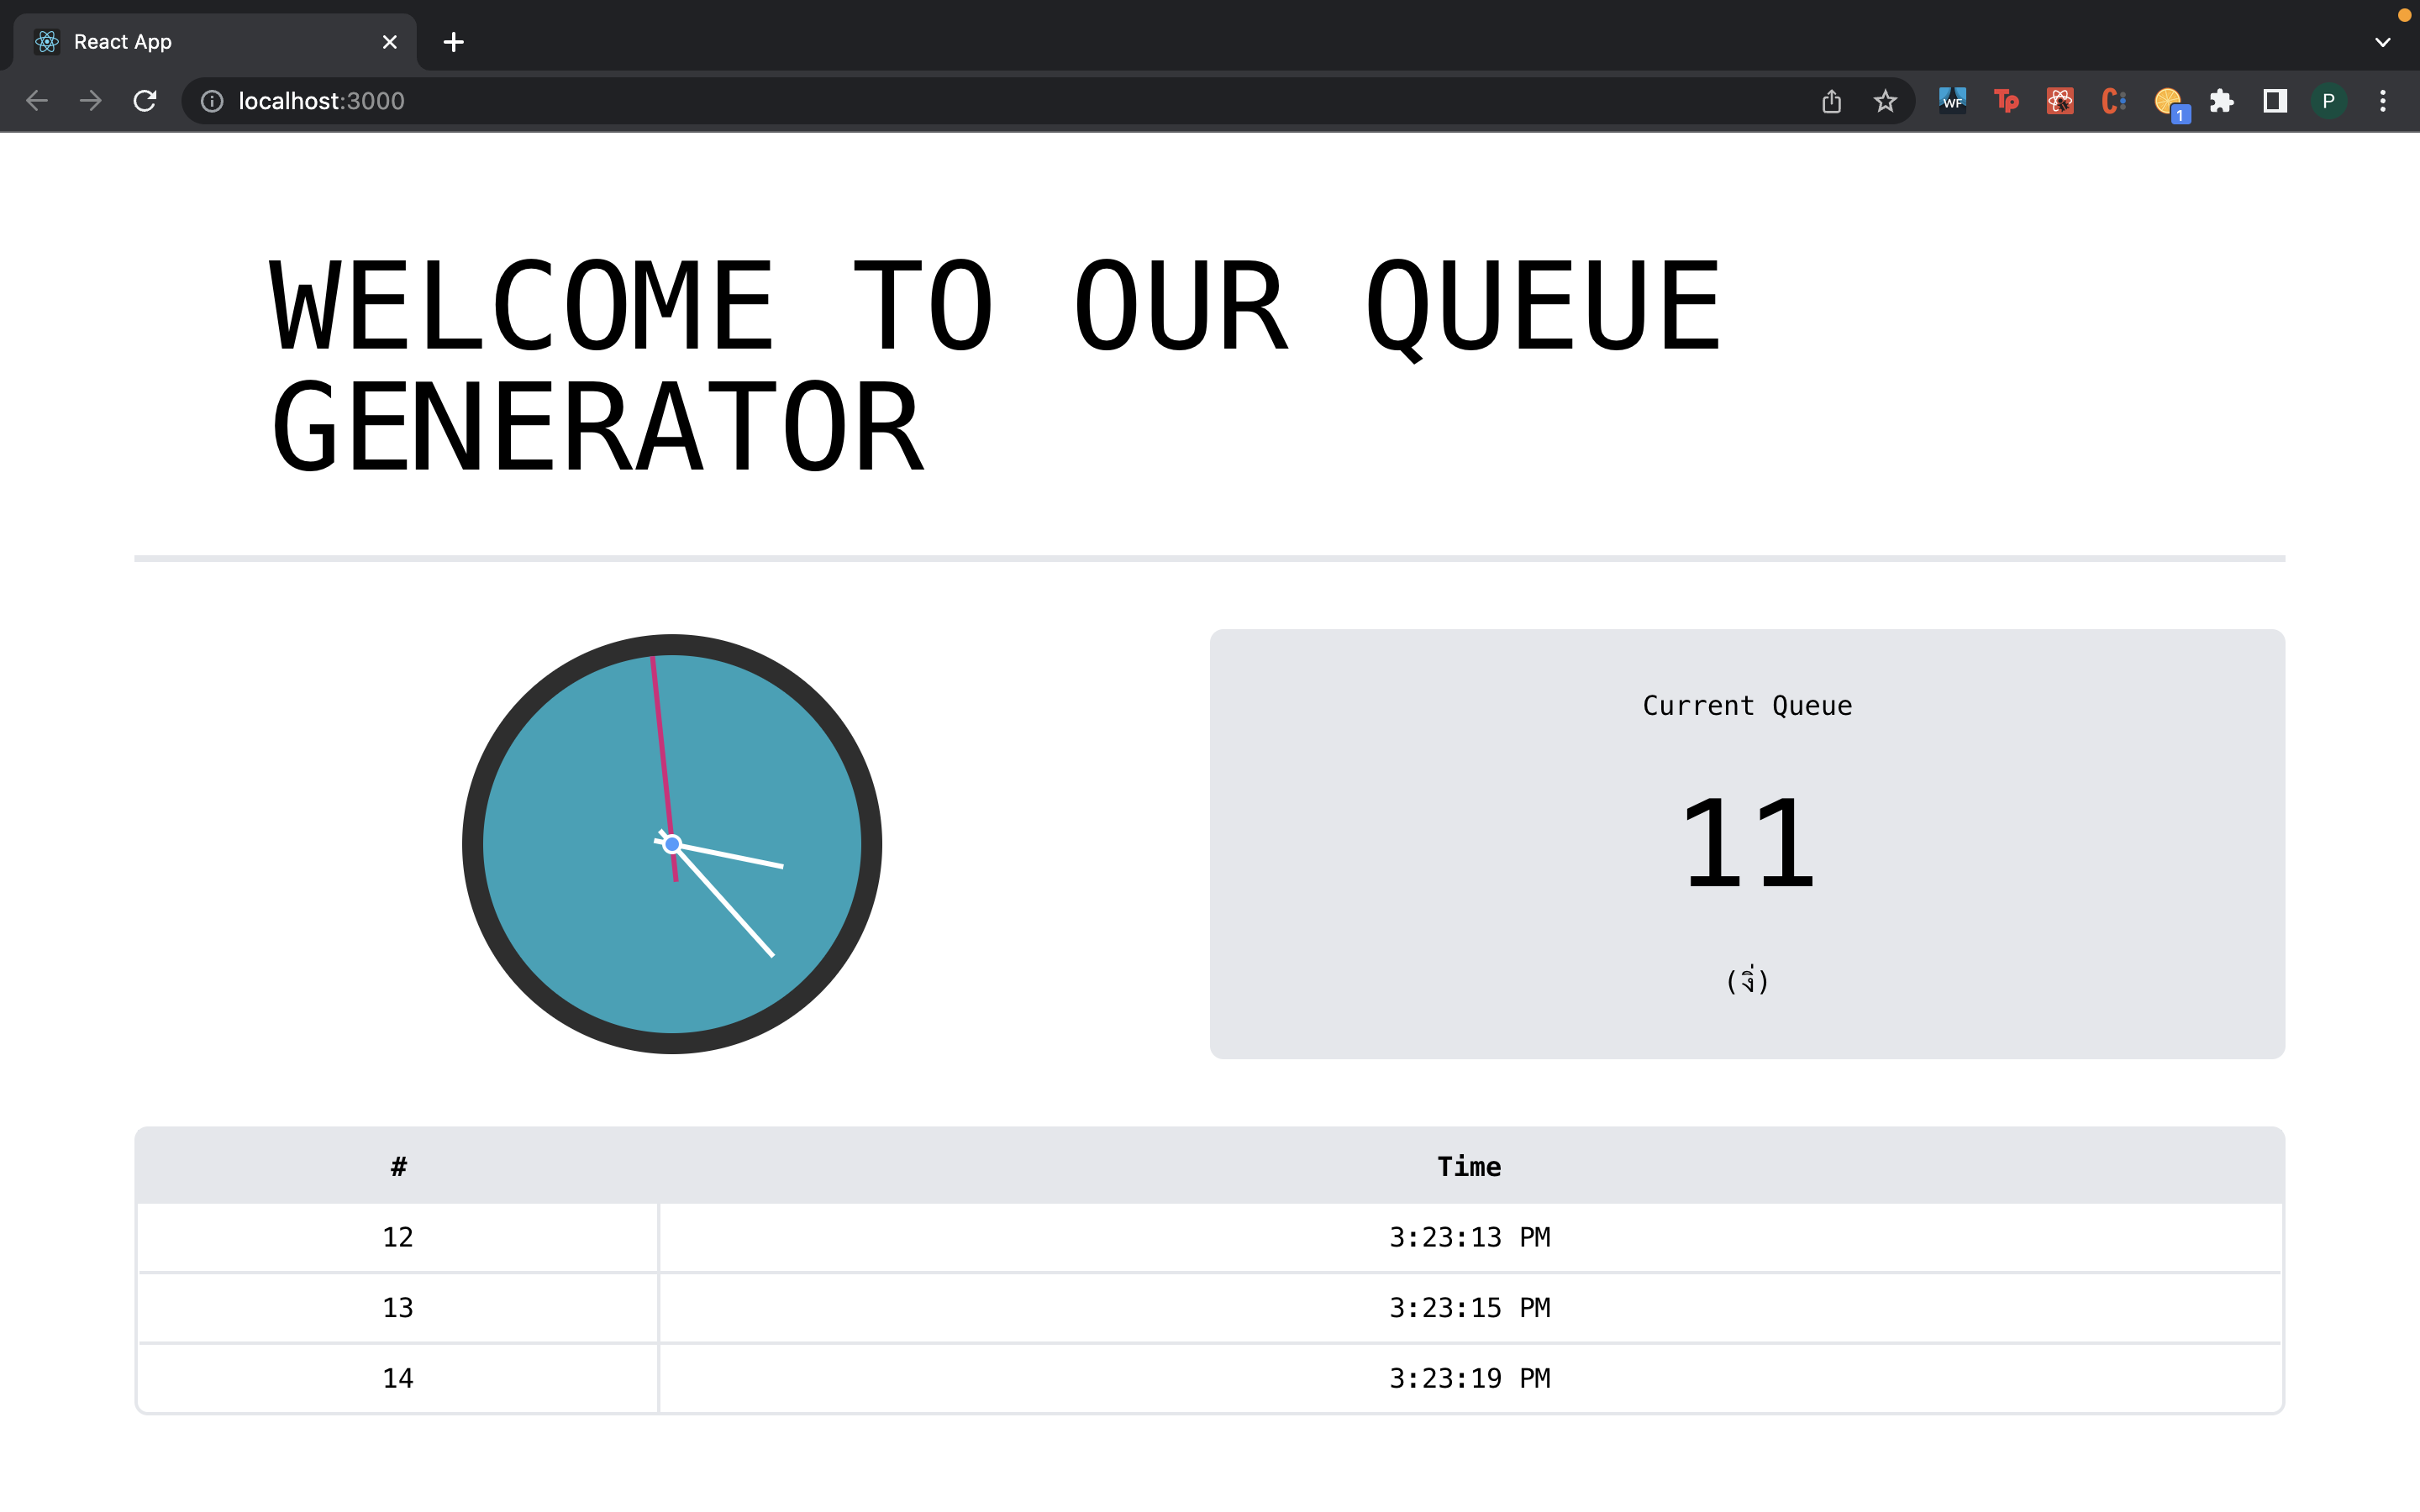Screen dimensions: 2420x1512
Task: Reload the localhost:3000 page
Action: click(x=145, y=100)
